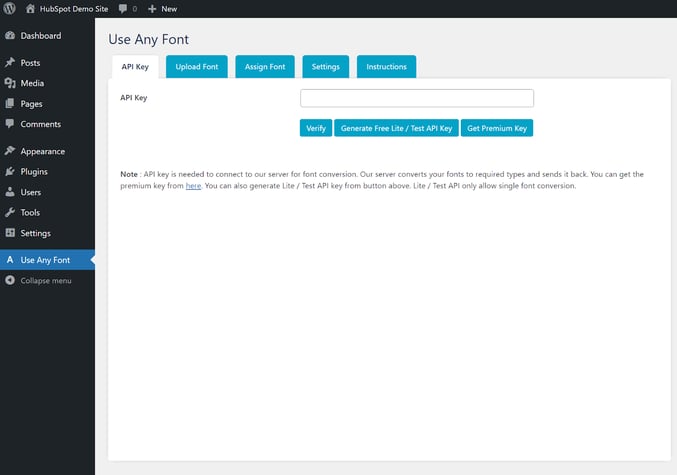Click the Collapse menu label
The width and height of the screenshot is (677, 475).
pos(46,281)
